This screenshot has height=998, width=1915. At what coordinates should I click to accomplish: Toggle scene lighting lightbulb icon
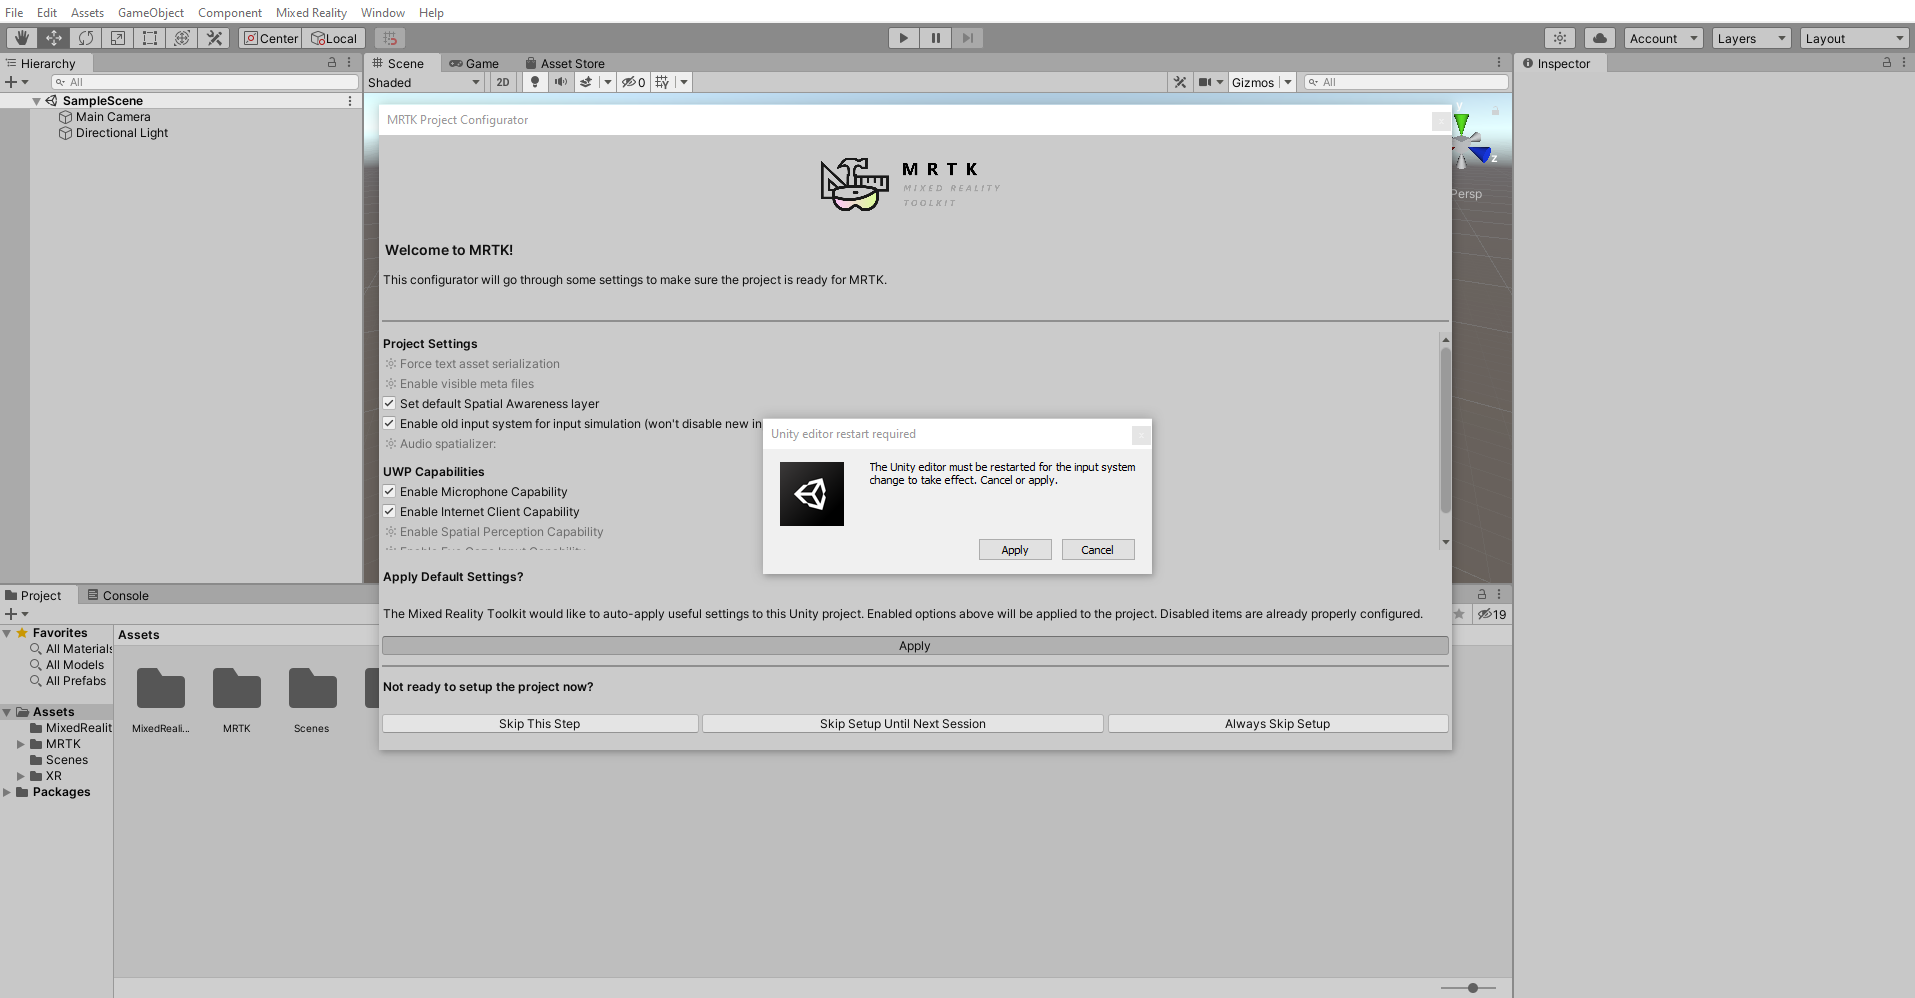(535, 82)
